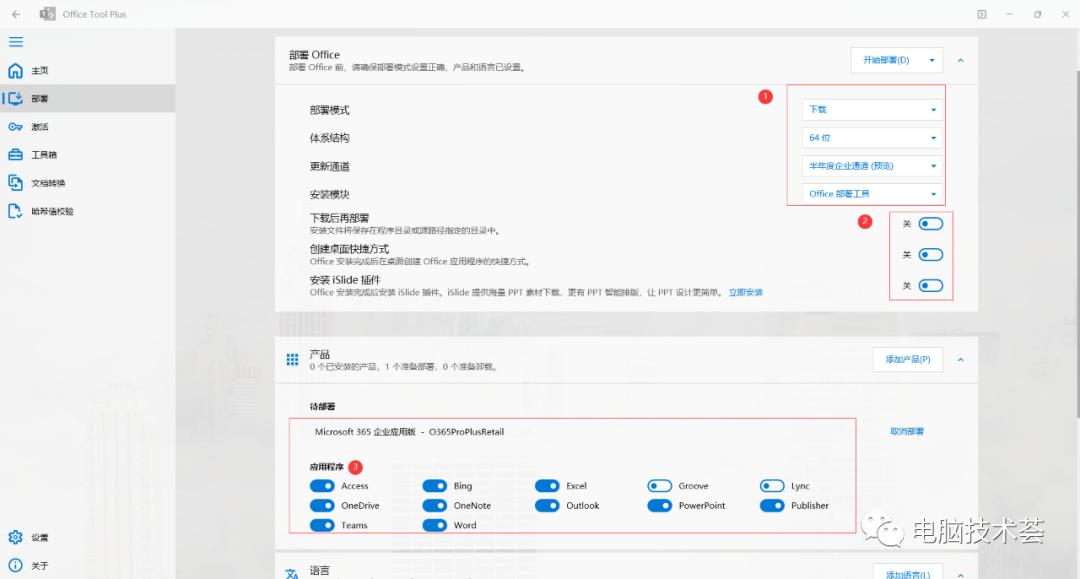
Task: Turn on the Groove toggle
Action: click(x=660, y=485)
